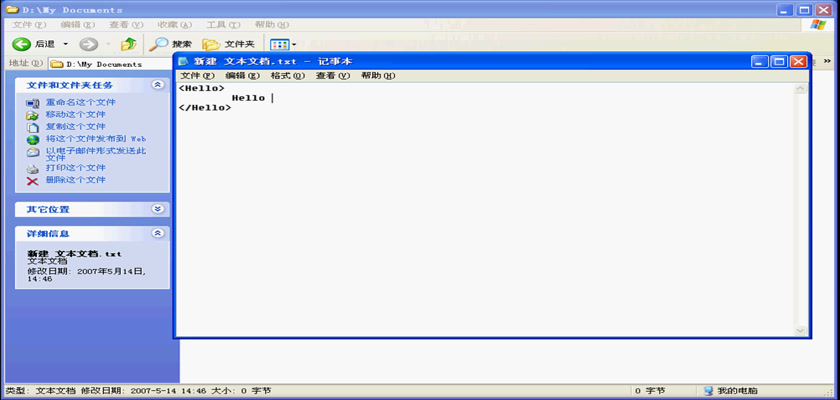Collapse the 详细信息 panel
Screen dimensions: 840x400
pos(158,233)
